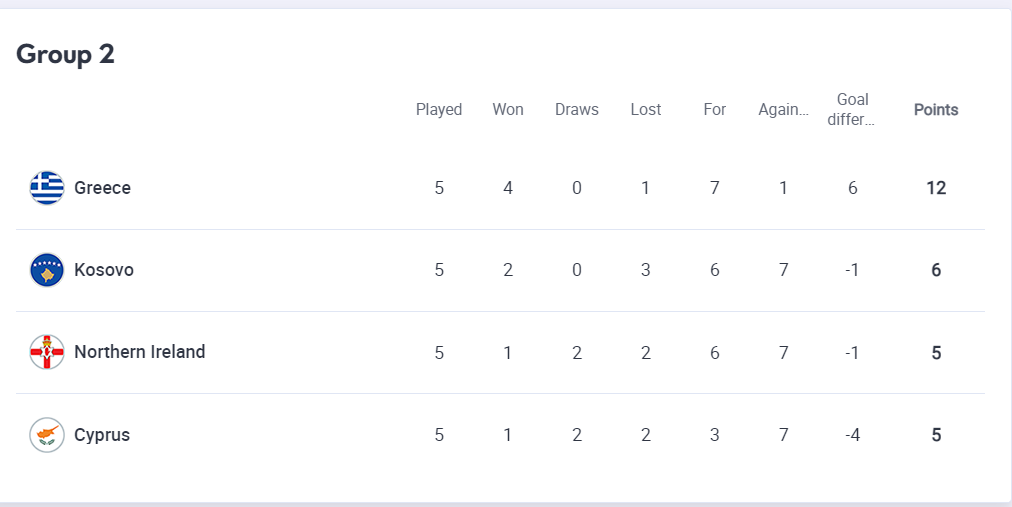Click the Greece flag icon
The image size is (1012, 507).
coord(47,188)
